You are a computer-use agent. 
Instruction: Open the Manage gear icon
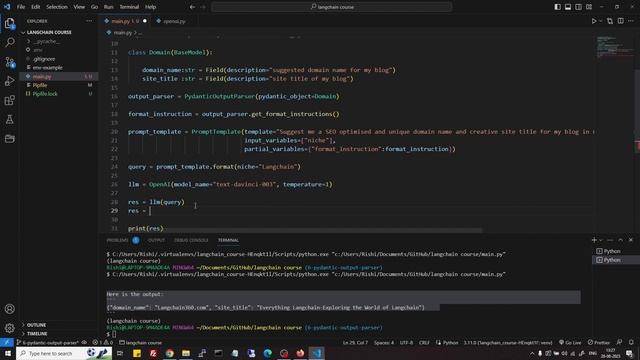pyautogui.click(x=10, y=328)
